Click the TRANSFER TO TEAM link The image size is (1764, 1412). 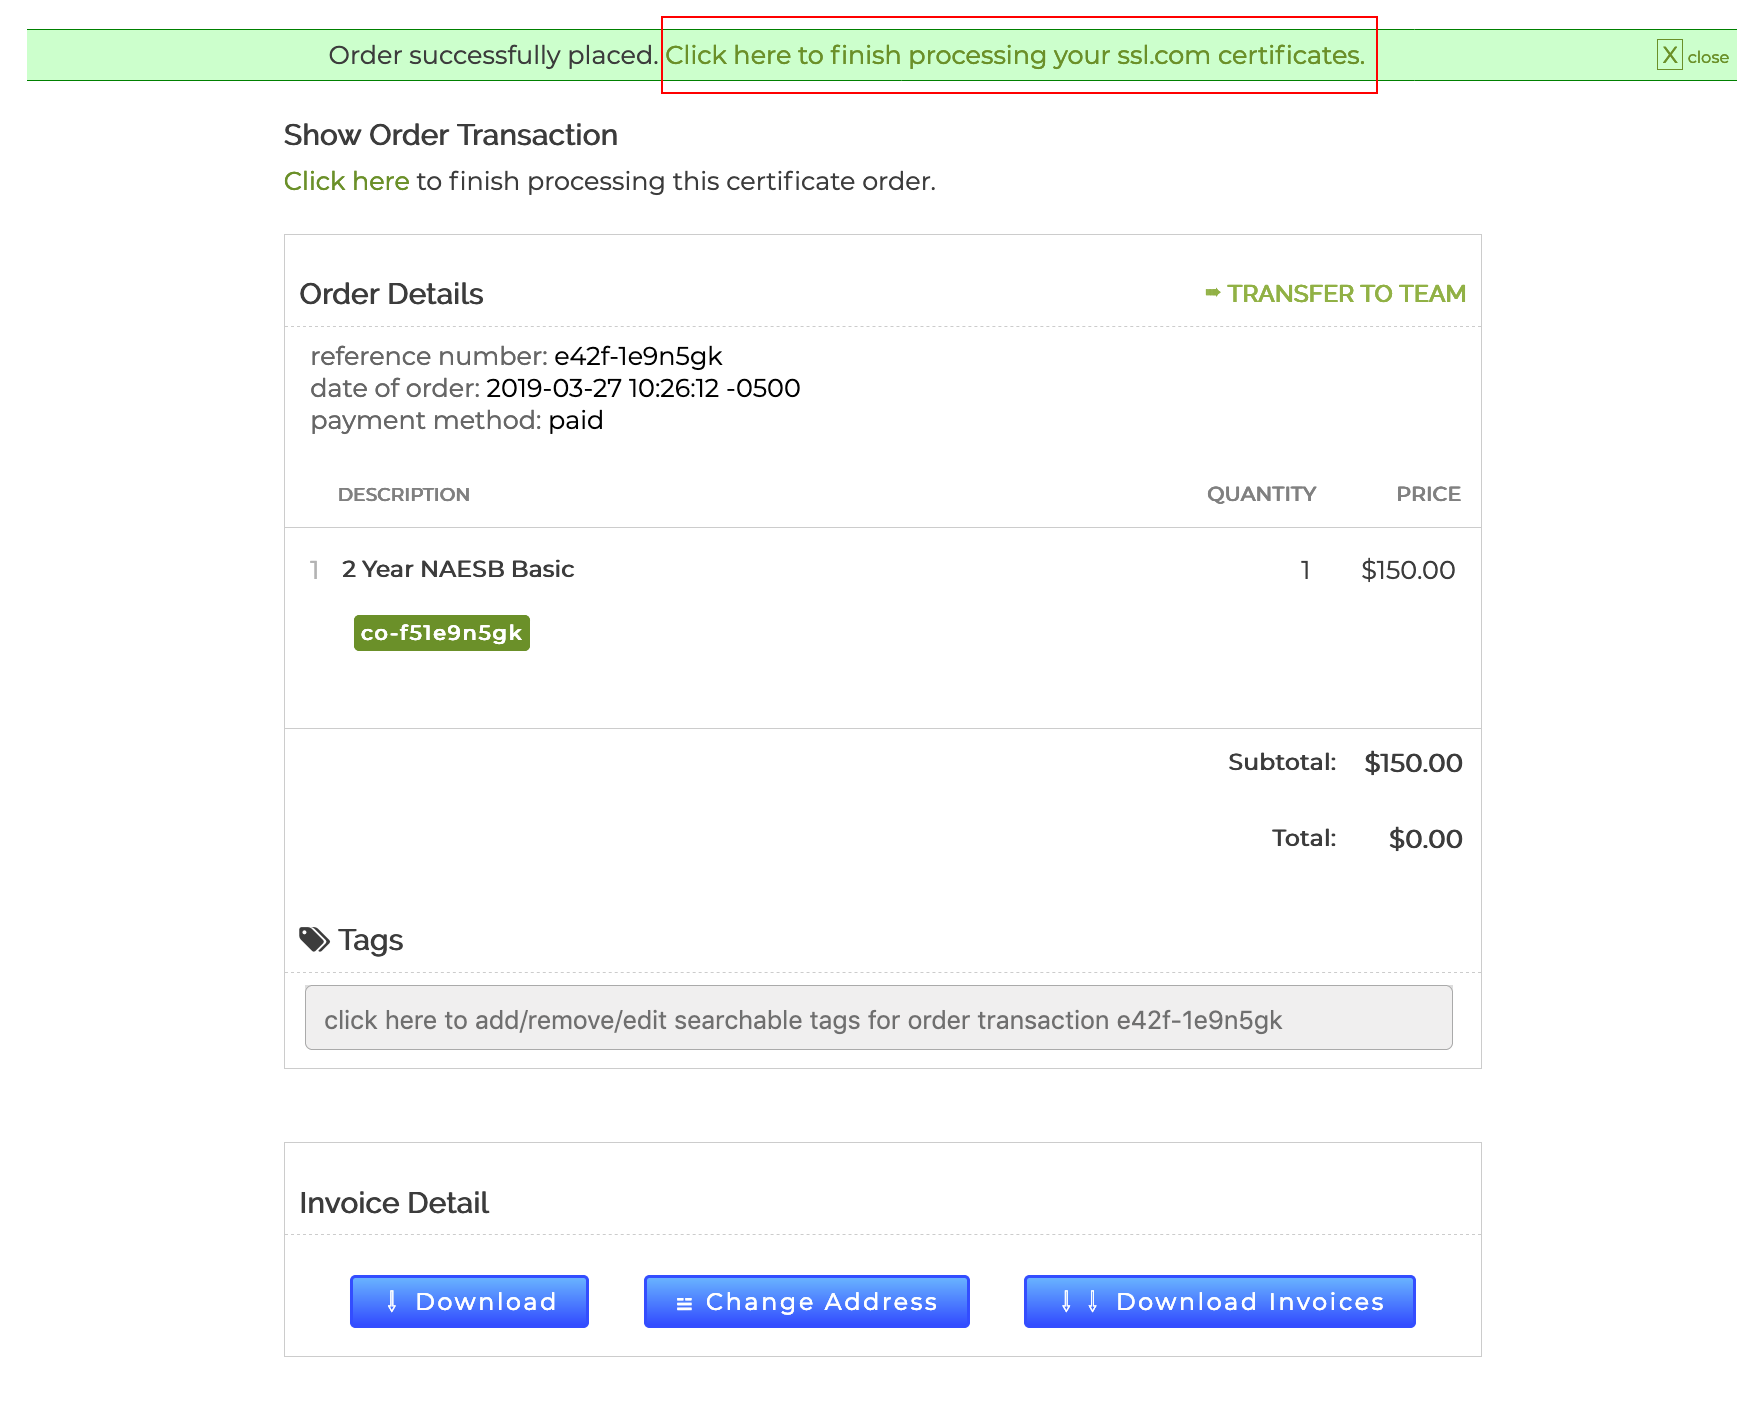click(x=1346, y=294)
